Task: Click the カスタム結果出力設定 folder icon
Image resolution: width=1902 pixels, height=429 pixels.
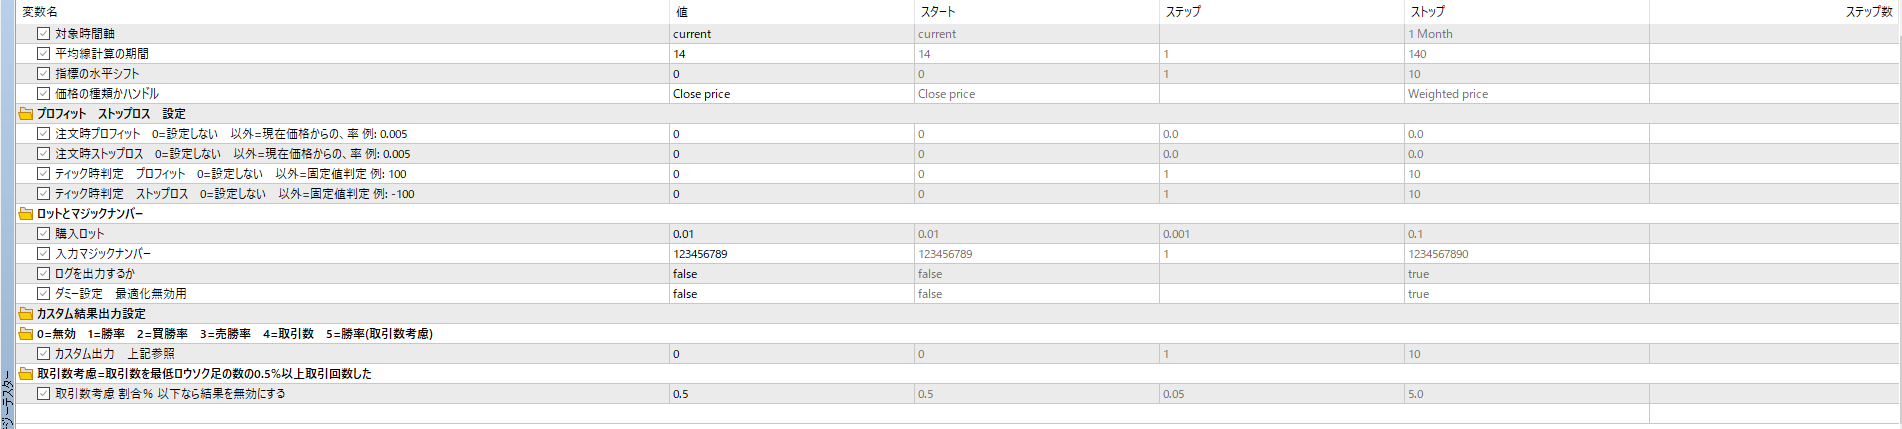Action: pos(26,314)
